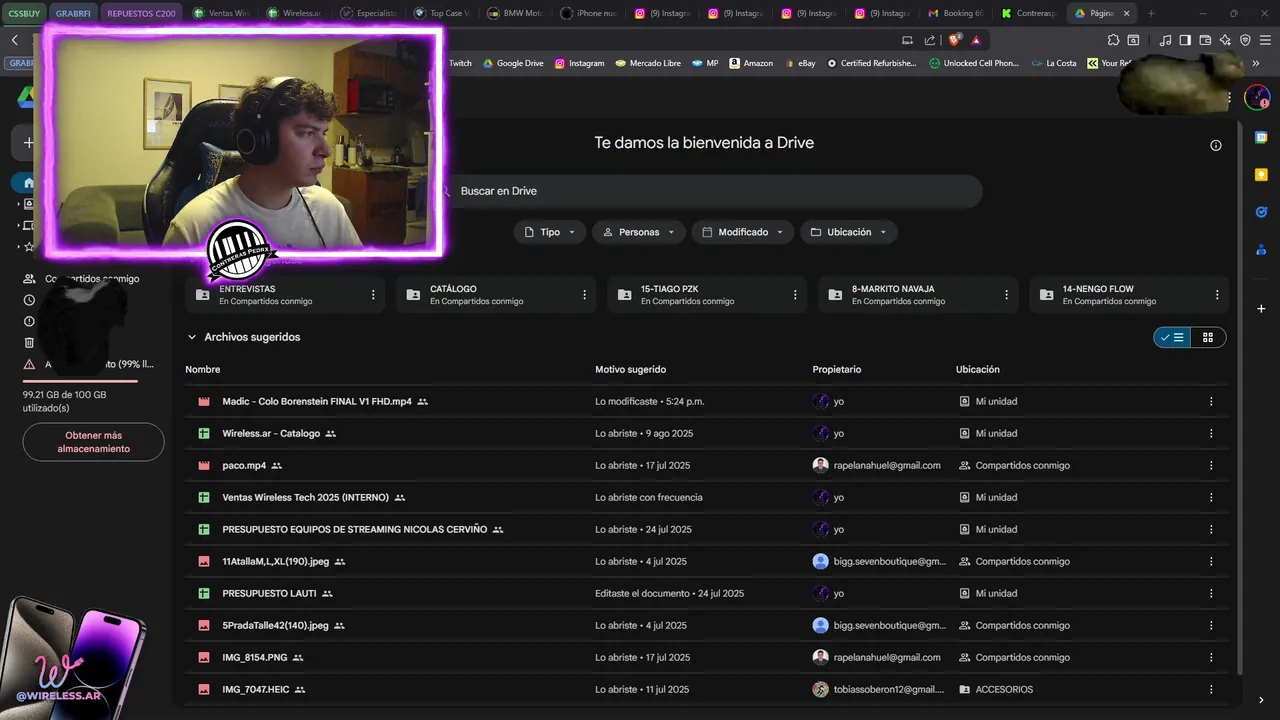Click the info icon beside welcome heading

pyautogui.click(x=1216, y=145)
